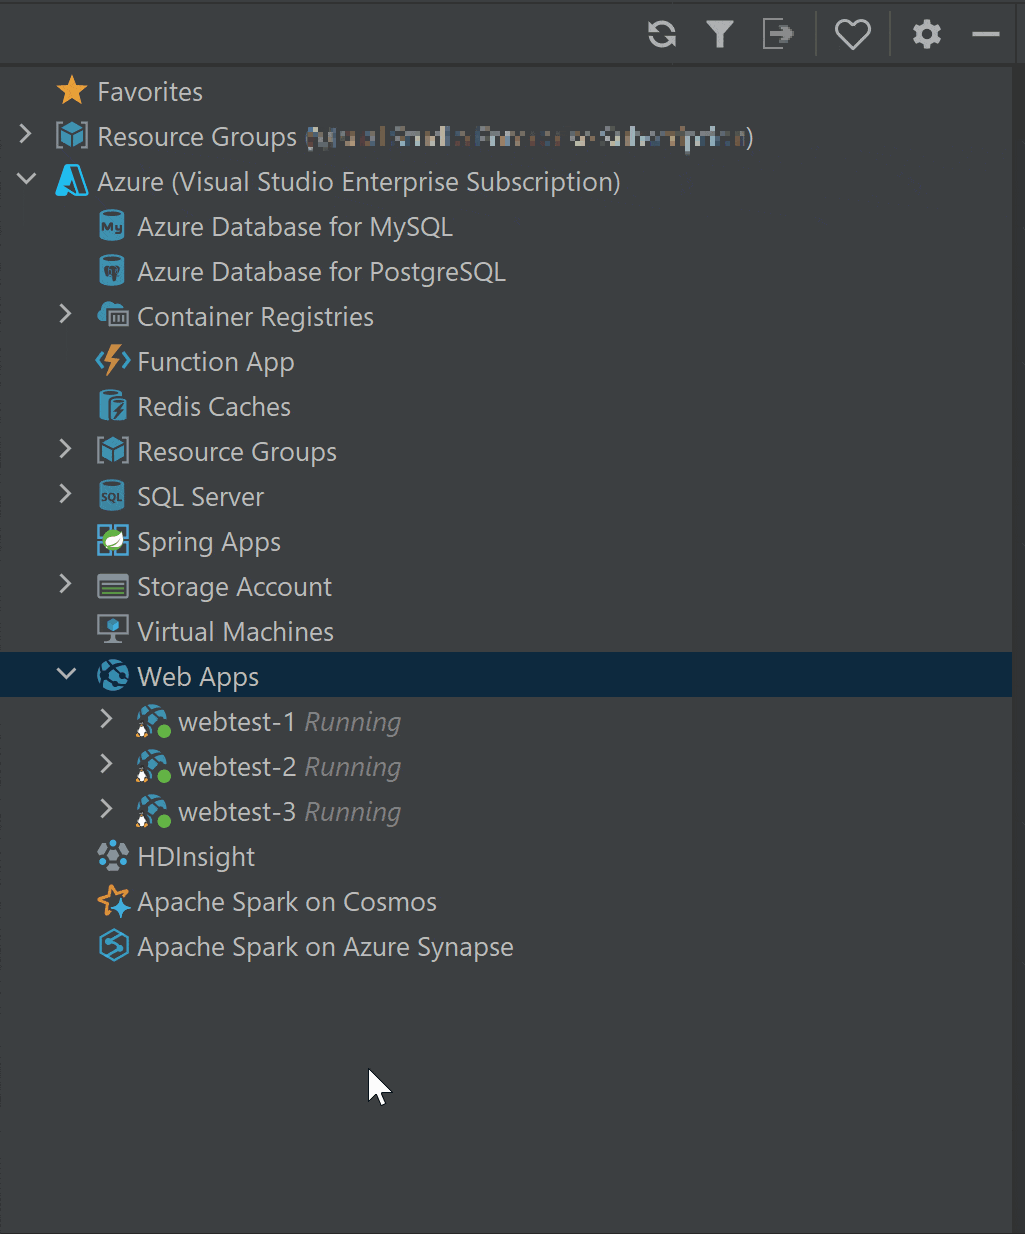Viewport: 1025px width, 1234px height.
Task: Expand the webtest-1 node
Action: 107,718
